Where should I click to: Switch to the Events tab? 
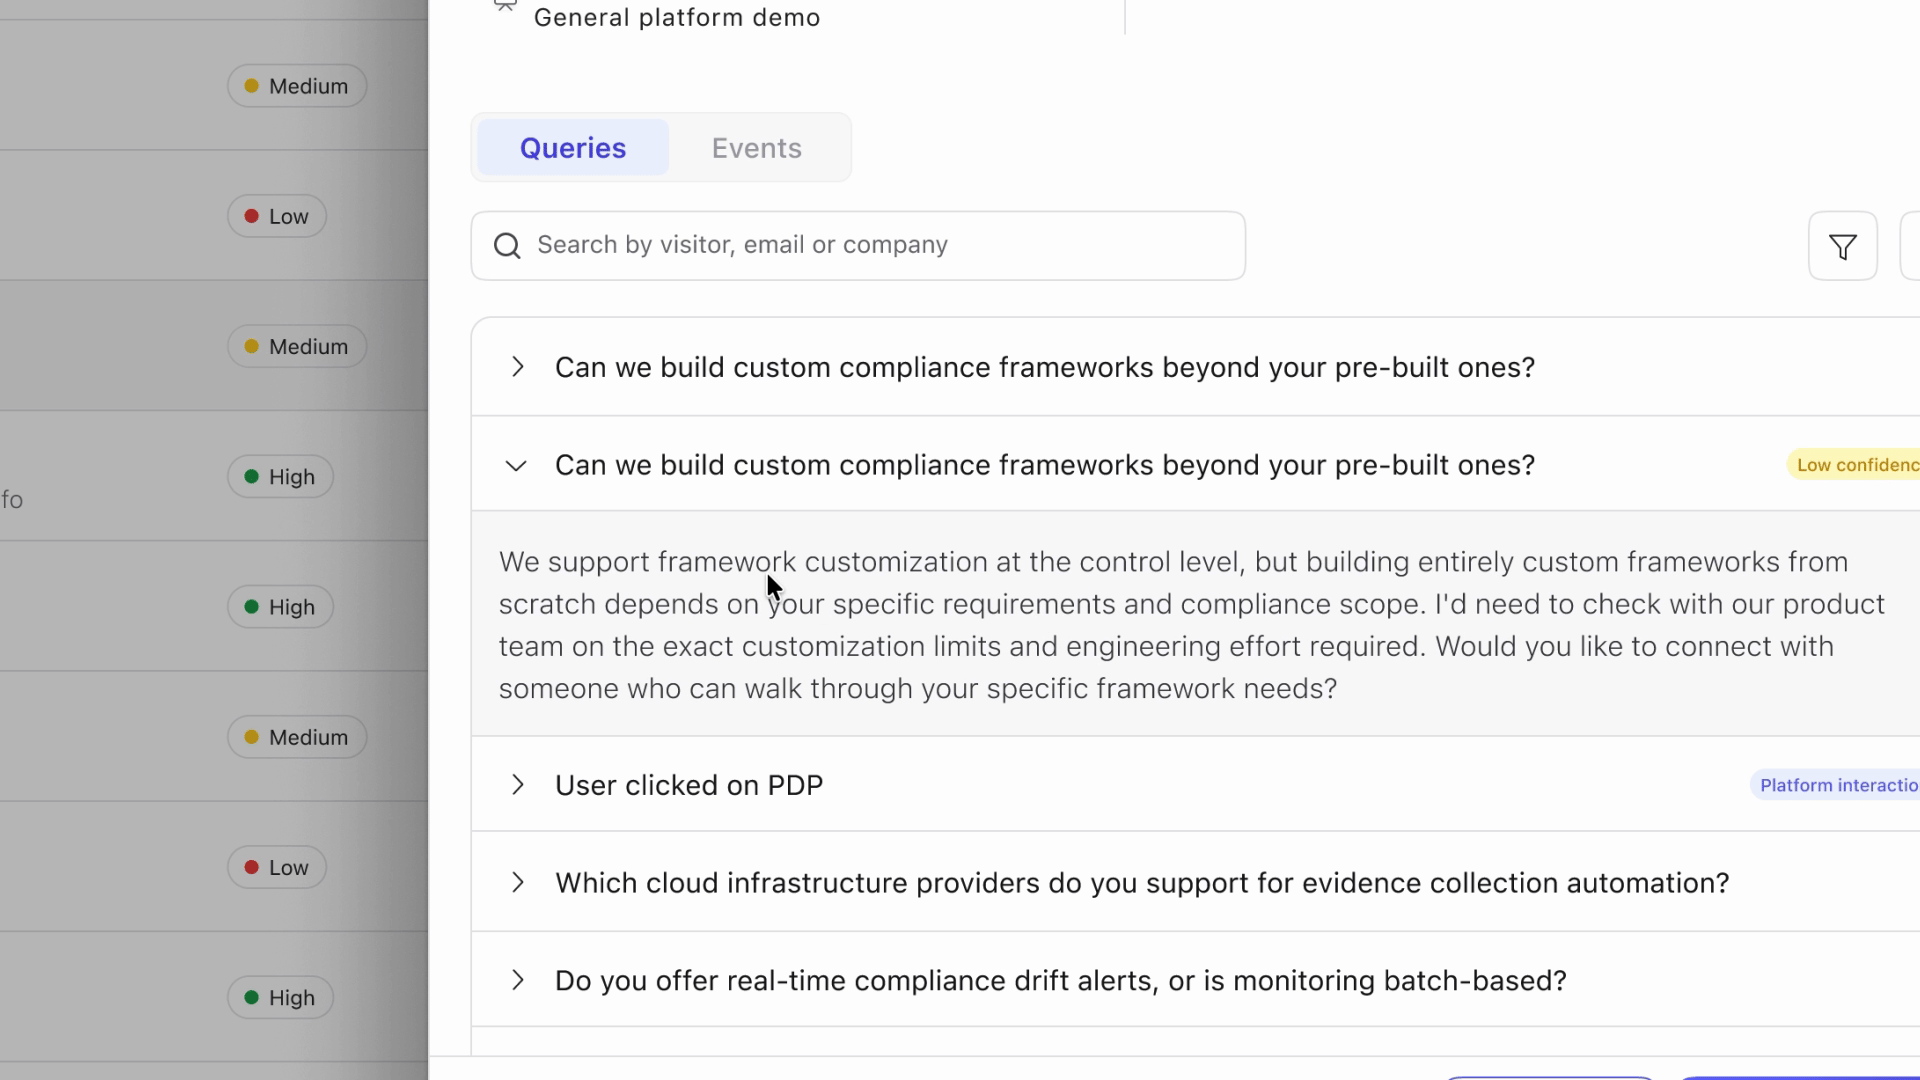click(756, 148)
